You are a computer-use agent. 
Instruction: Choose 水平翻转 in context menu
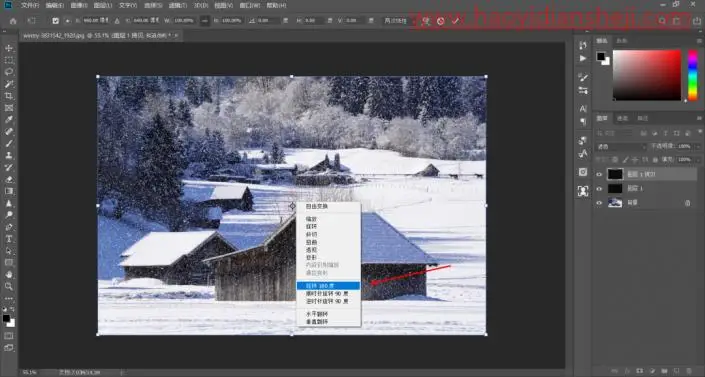(x=328, y=314)
